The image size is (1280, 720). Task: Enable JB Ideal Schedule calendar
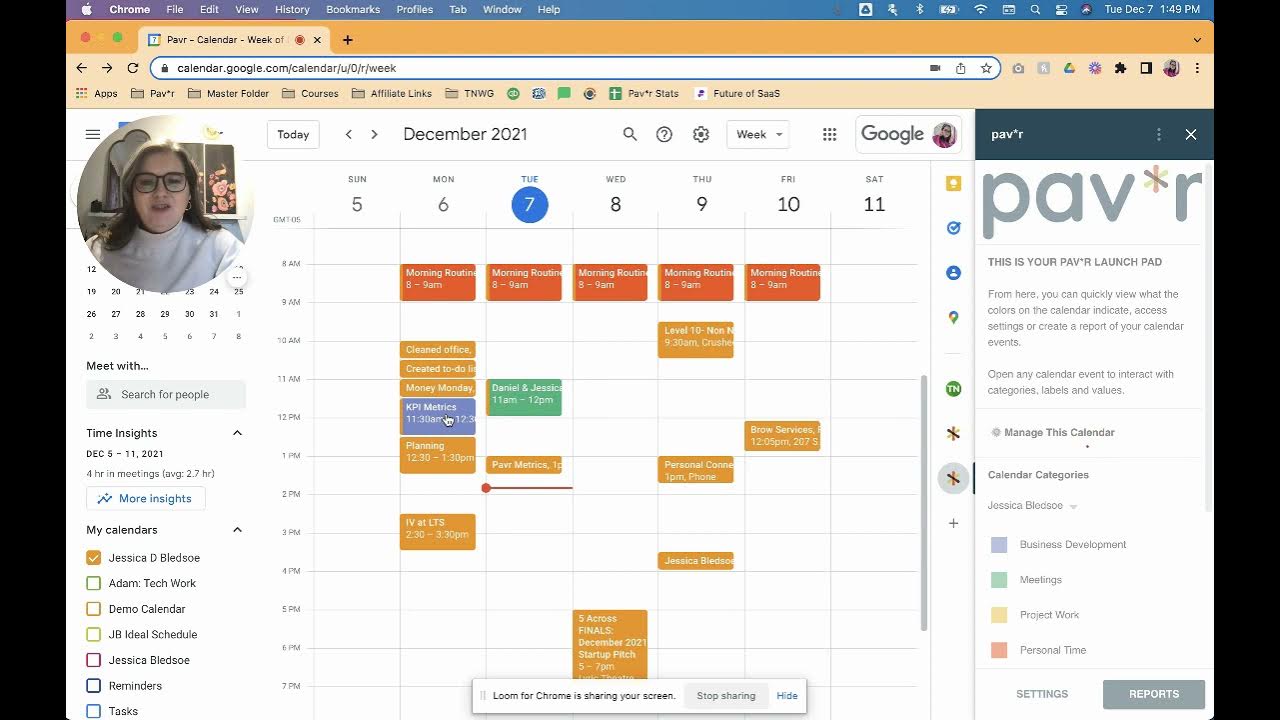[93, 634]
